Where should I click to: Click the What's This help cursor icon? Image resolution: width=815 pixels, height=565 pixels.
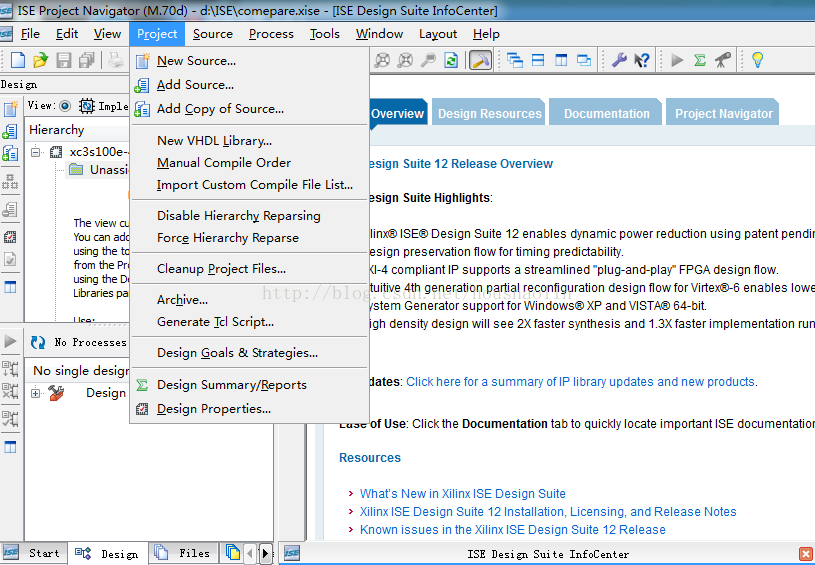click(x=642, y=60)
